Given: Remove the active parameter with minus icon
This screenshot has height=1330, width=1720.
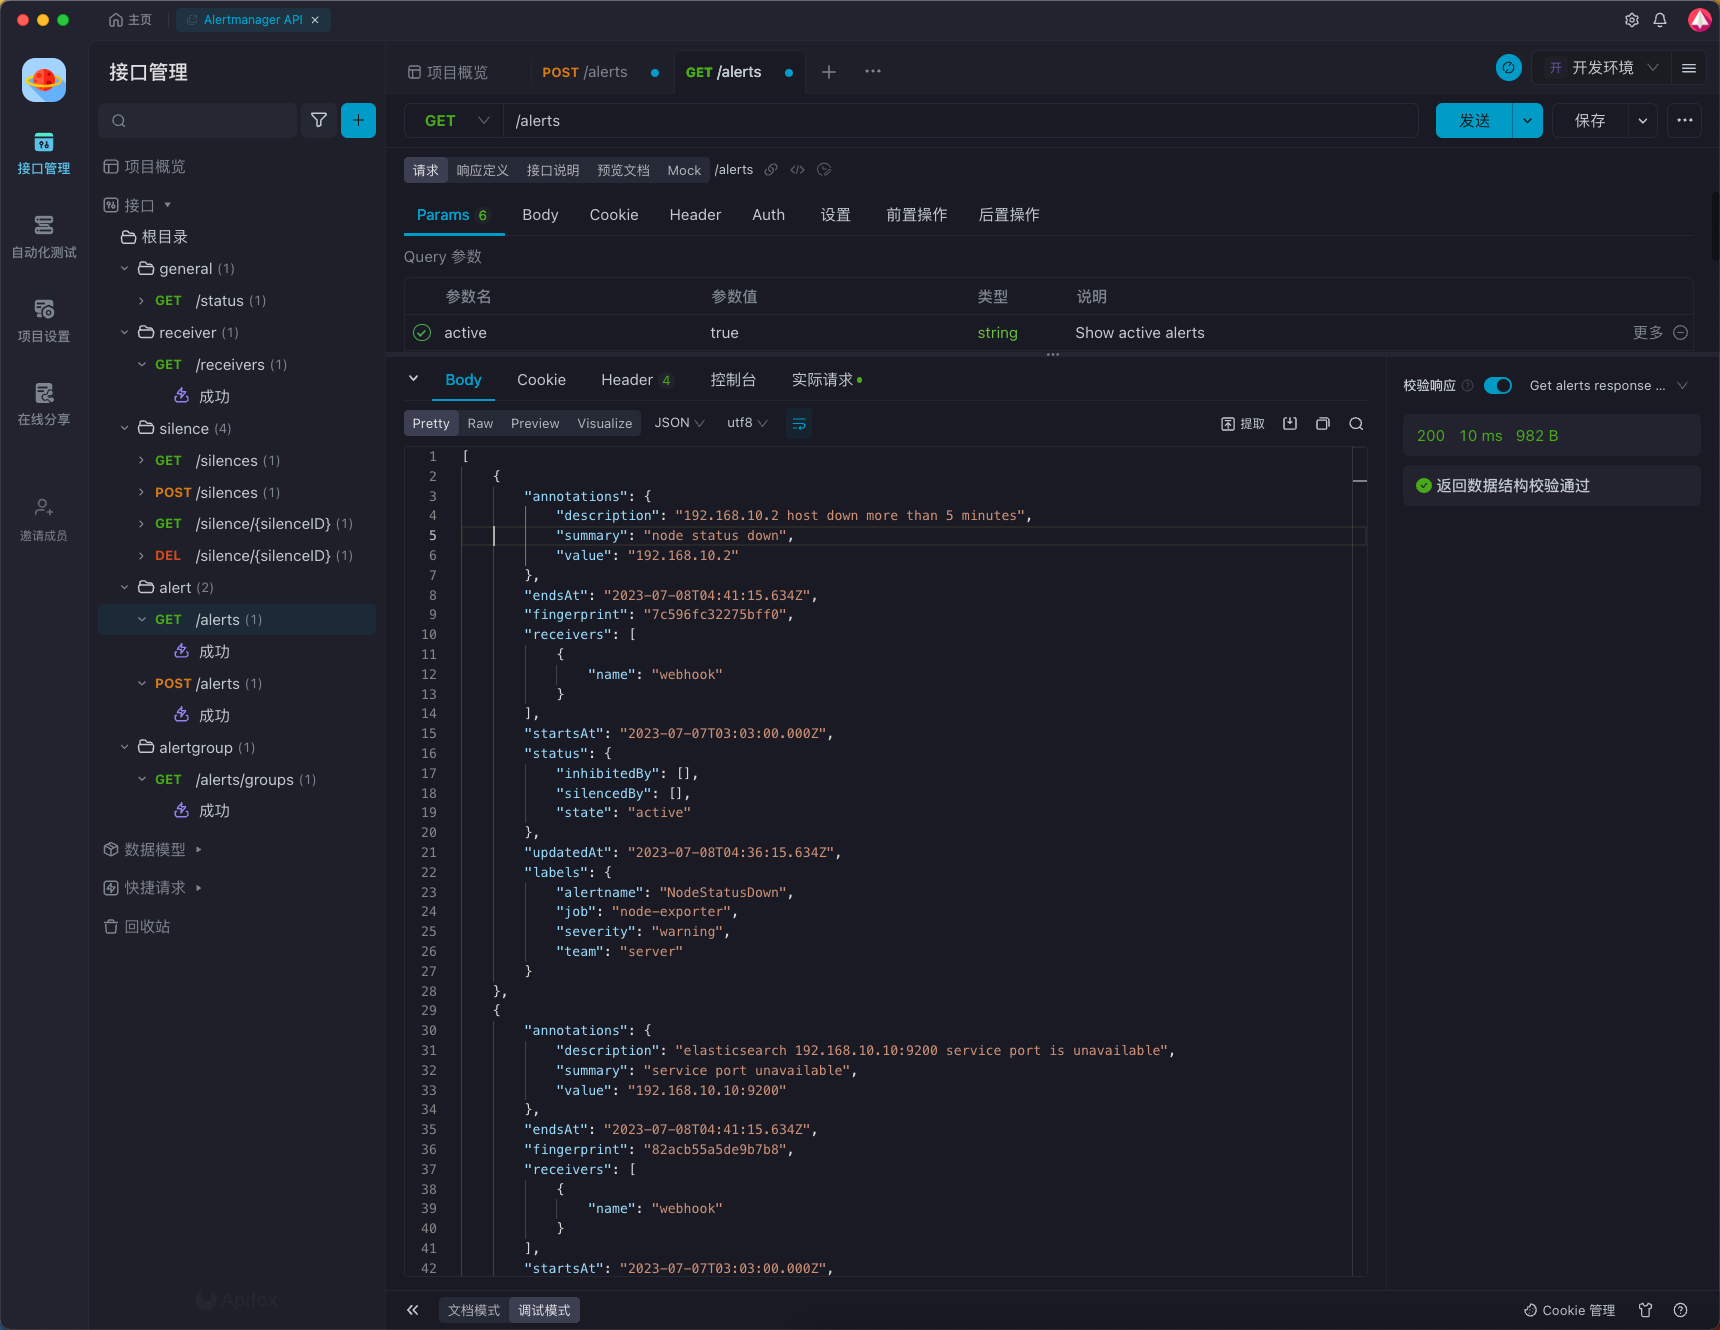Looking at the screenshot, I should click(1681, 333).
